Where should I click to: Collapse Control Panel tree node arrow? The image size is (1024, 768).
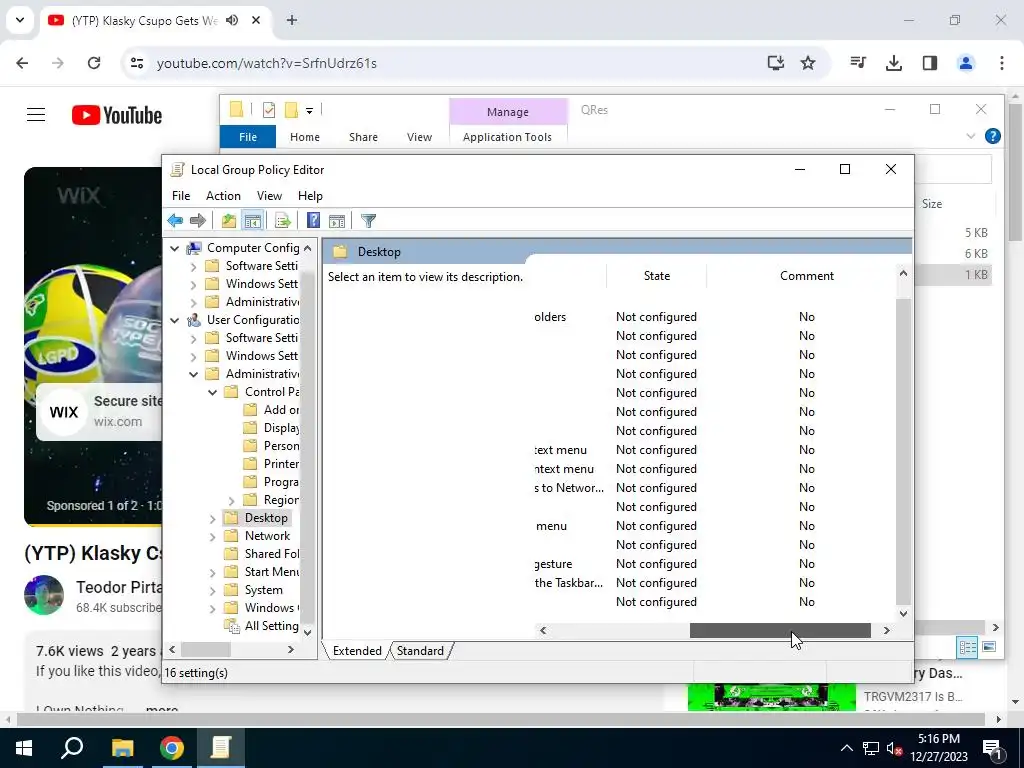[x=212, y=392]
